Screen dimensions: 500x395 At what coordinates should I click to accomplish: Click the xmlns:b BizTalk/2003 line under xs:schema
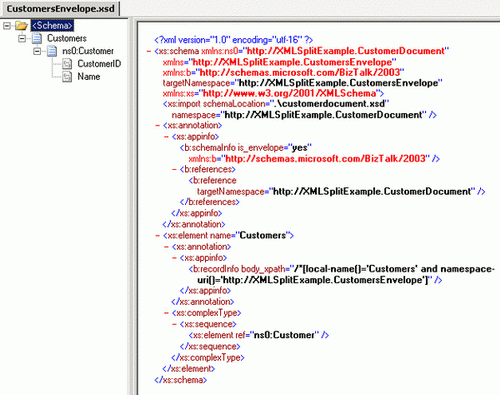283,72
